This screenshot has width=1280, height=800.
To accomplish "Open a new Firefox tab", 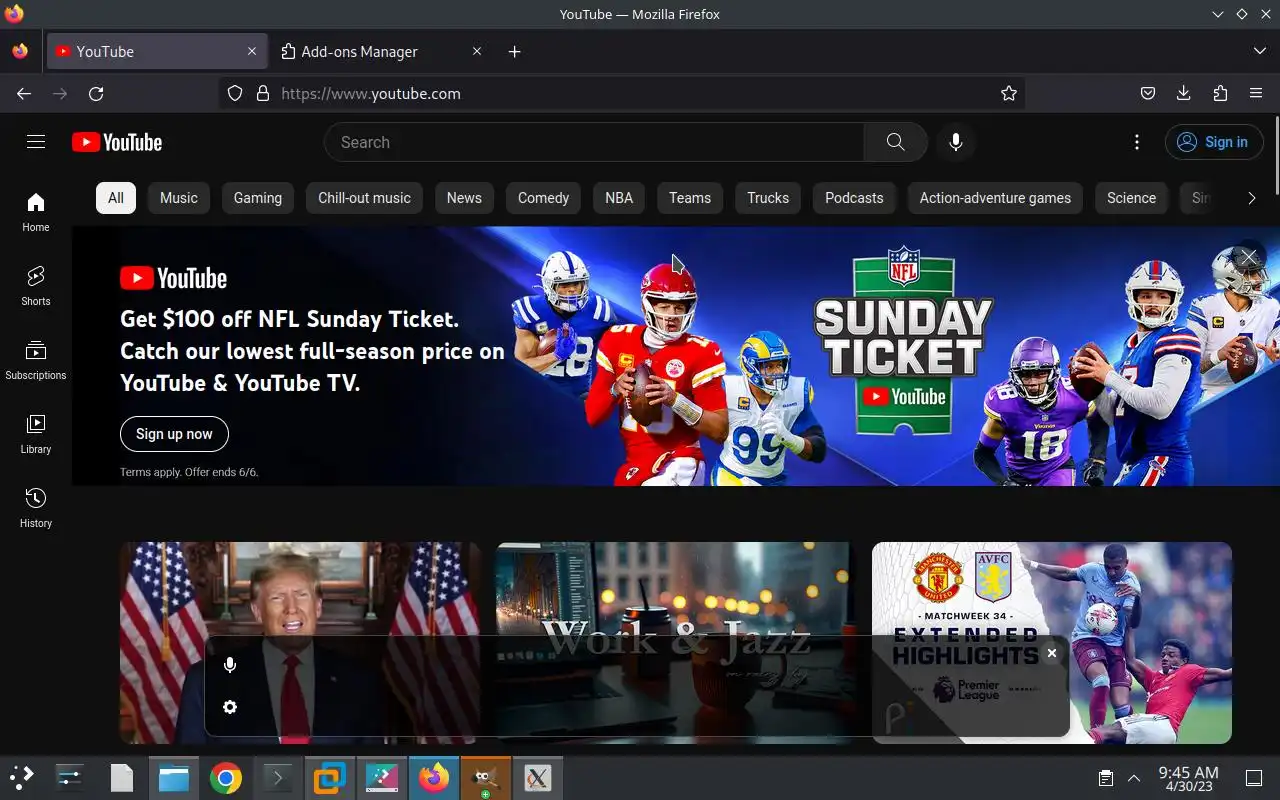I will coord(514,52).
